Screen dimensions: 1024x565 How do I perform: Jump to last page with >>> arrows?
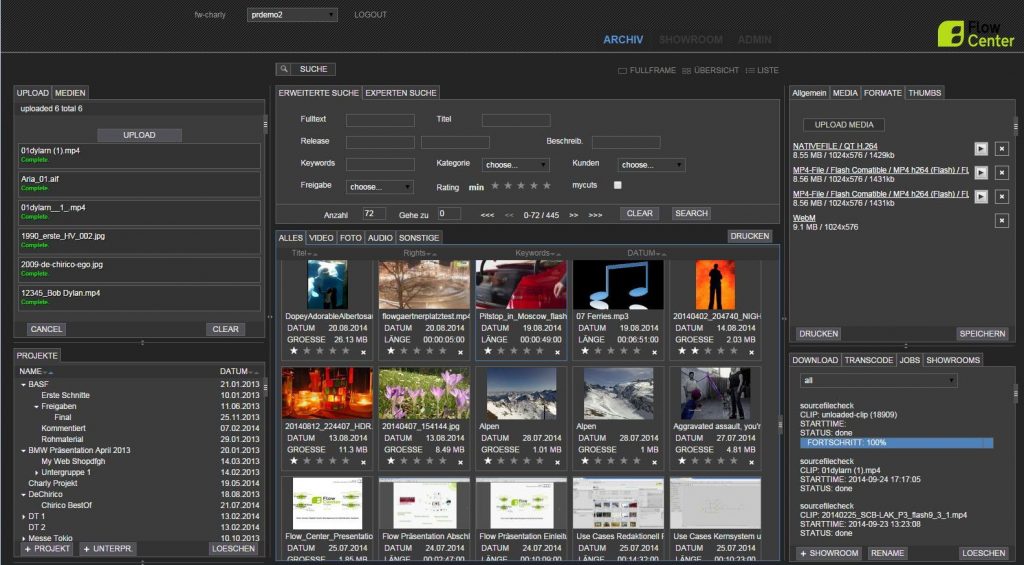(x=595, y=214)
